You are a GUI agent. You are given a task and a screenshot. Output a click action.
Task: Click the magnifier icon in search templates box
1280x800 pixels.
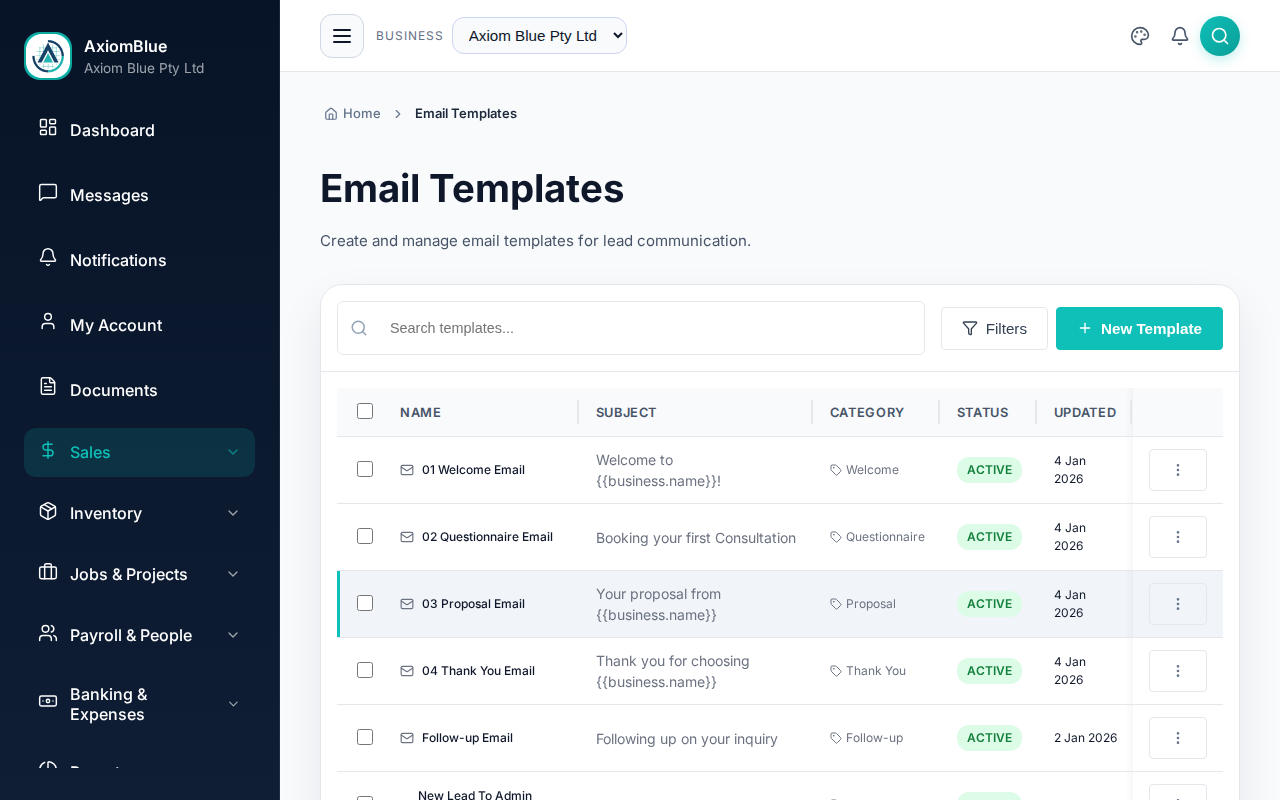click(360, 328)
